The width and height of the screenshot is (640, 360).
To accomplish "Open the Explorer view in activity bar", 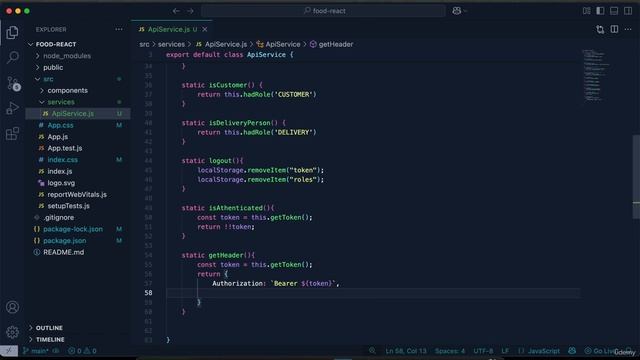I will tap(12, 32).
